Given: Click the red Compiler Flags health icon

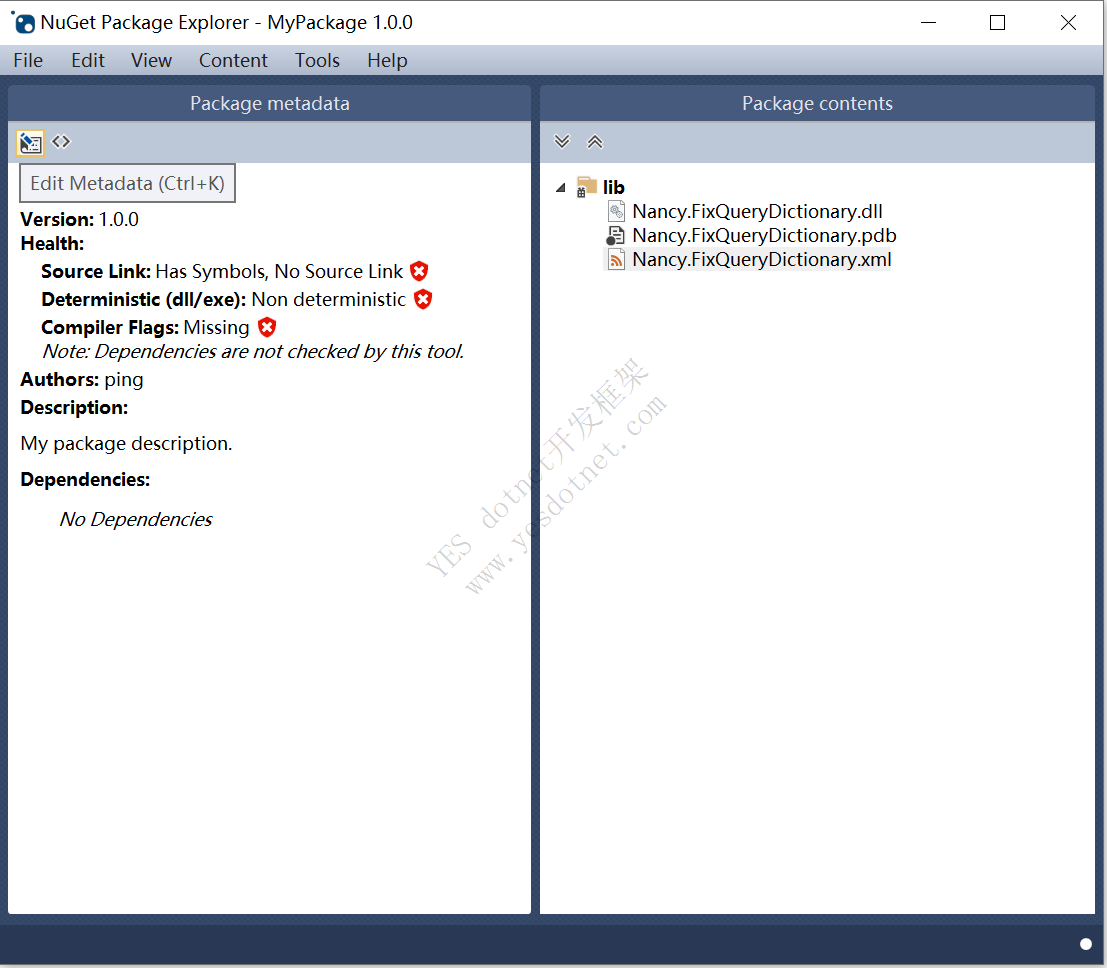Looking at the screenshot, I should pos(267,327).
